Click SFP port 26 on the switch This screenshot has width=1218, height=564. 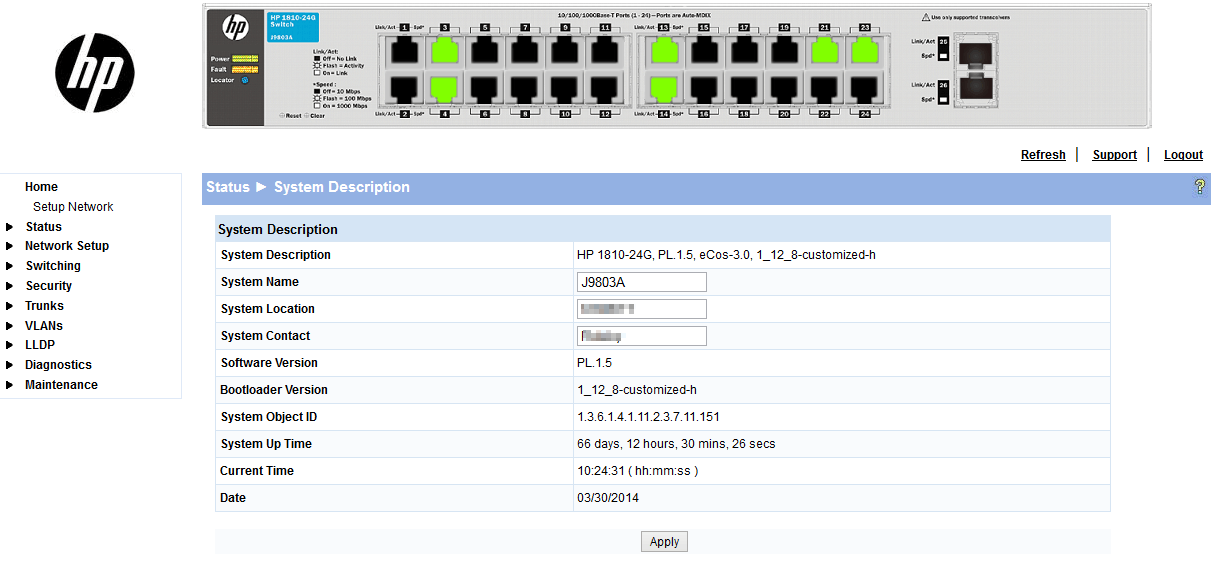click(x=975, y=85)
